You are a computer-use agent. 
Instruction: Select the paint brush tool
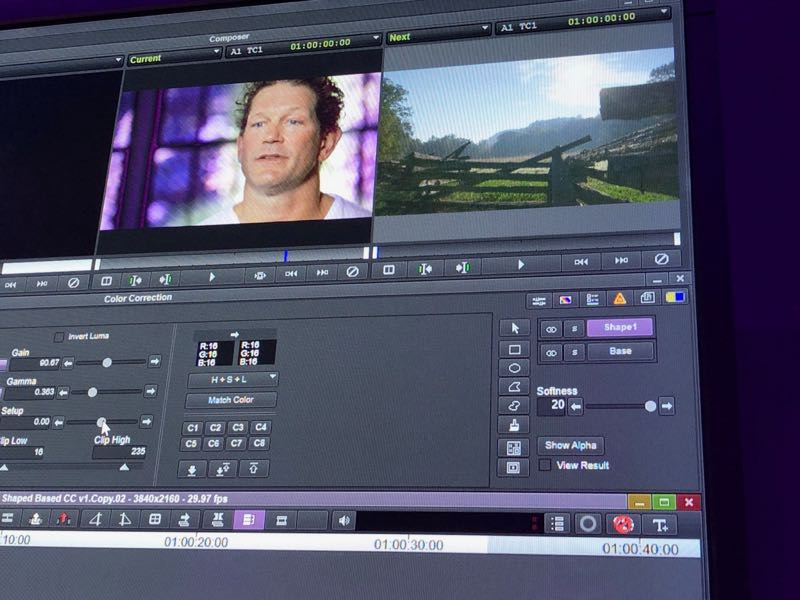pos(514,426)
